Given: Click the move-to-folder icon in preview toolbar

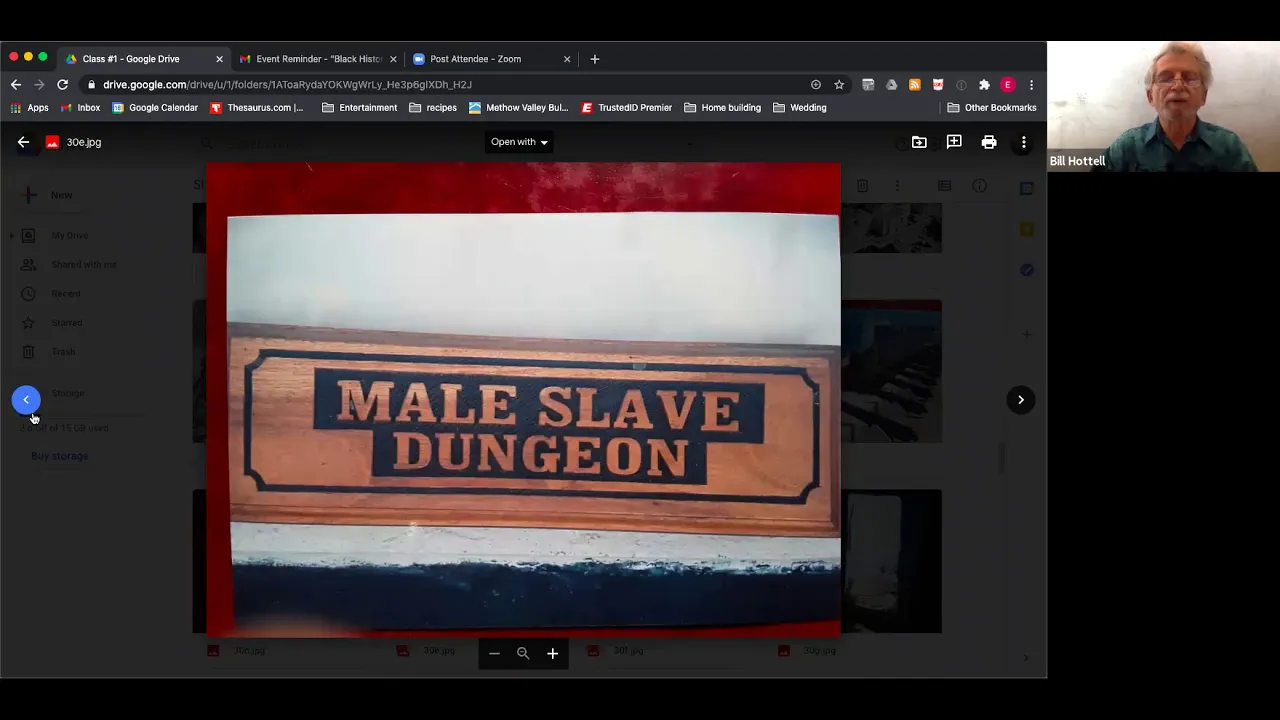Looking at the screenshot, I should [919, 142].
